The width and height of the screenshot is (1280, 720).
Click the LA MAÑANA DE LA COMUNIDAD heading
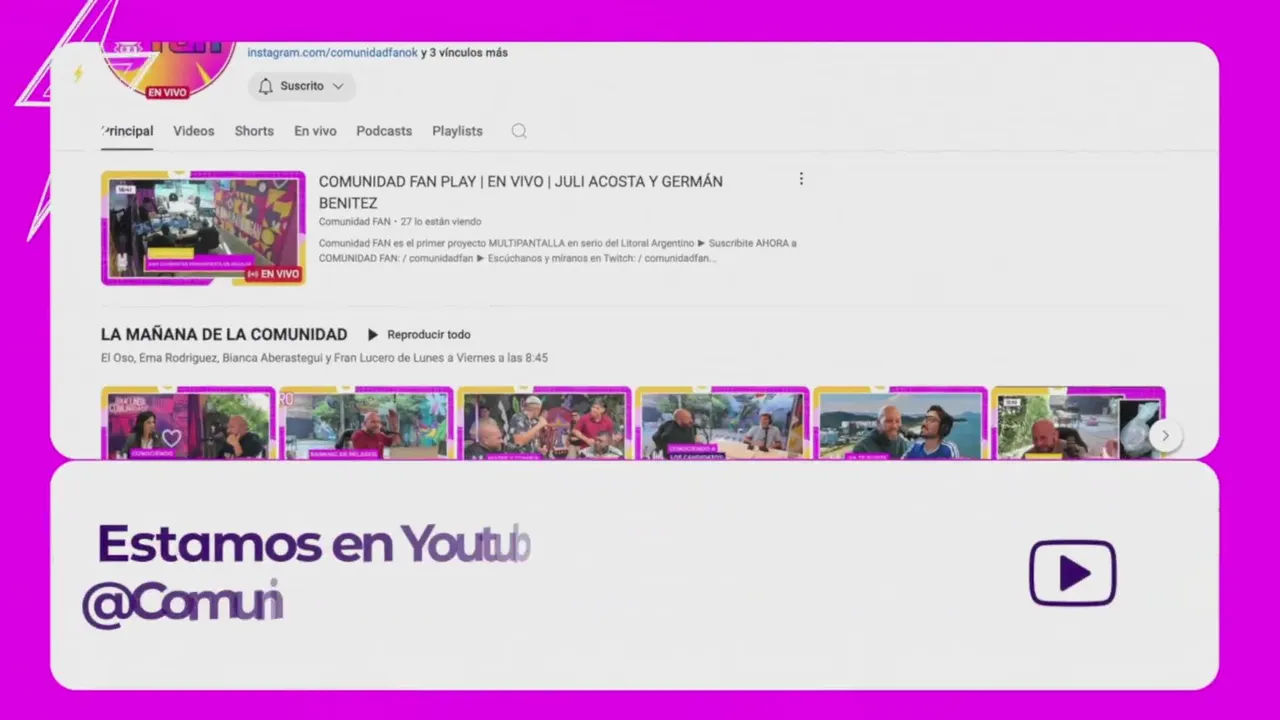(x=224, y=335)
